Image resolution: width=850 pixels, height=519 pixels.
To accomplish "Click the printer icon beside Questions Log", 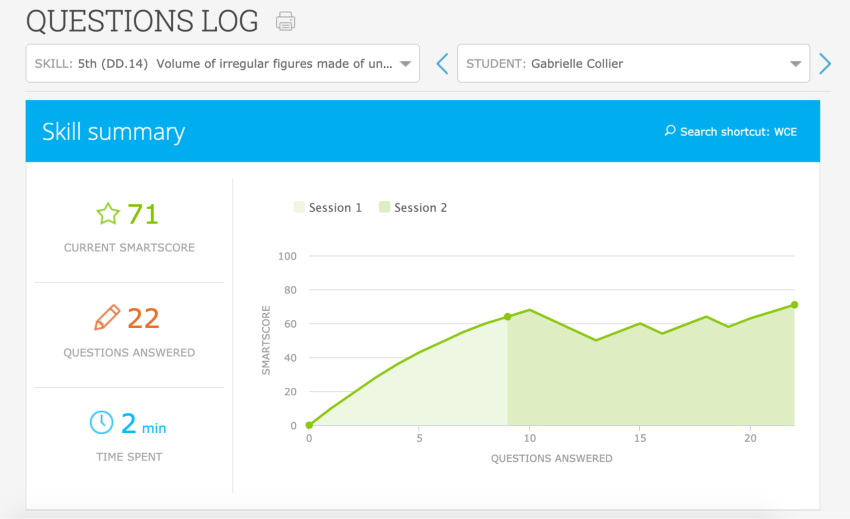I will point(286,21).
